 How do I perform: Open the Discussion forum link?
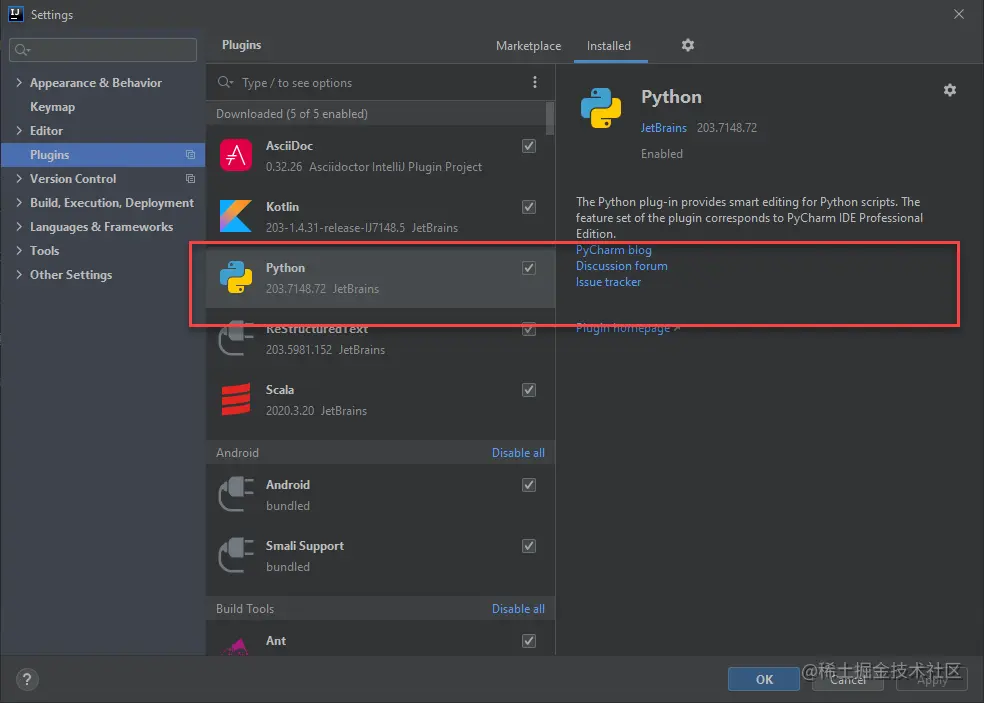click(x=622, y=266)
